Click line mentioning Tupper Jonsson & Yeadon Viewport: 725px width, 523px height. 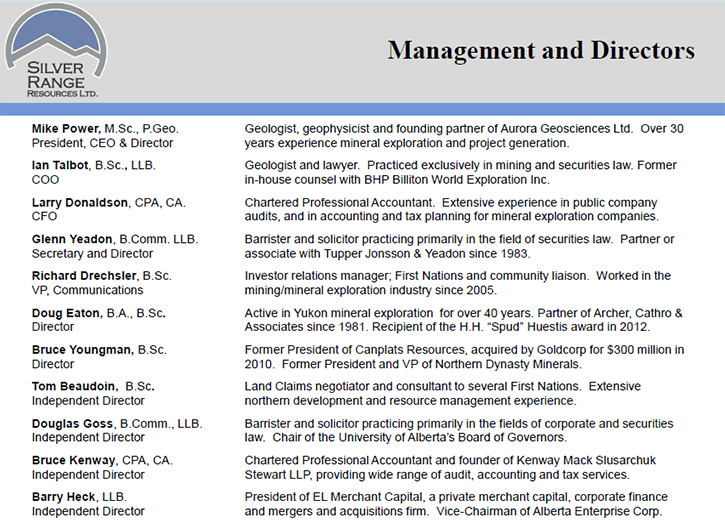click(x=387, y=253)
